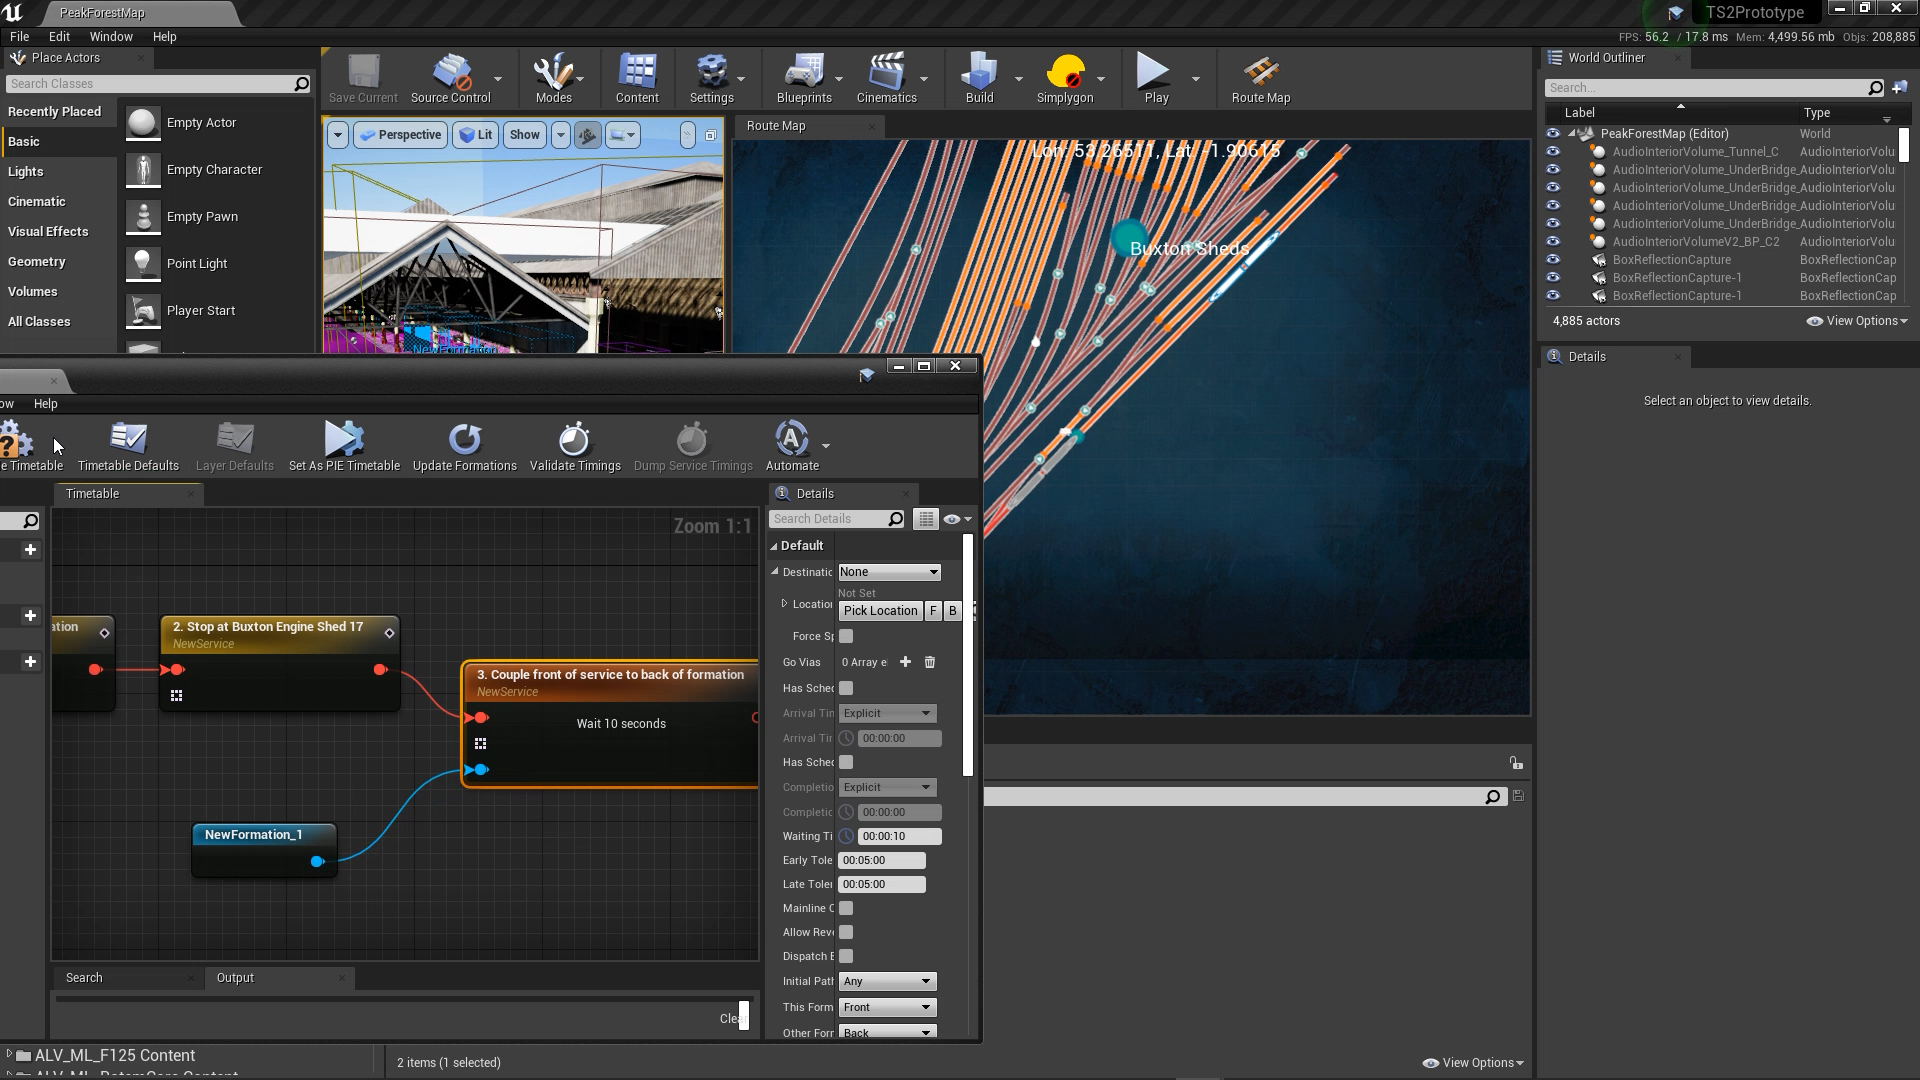This screenshot has width=1920, height=1080.
Task: Open the Content browser
Action: coord(637,78)
